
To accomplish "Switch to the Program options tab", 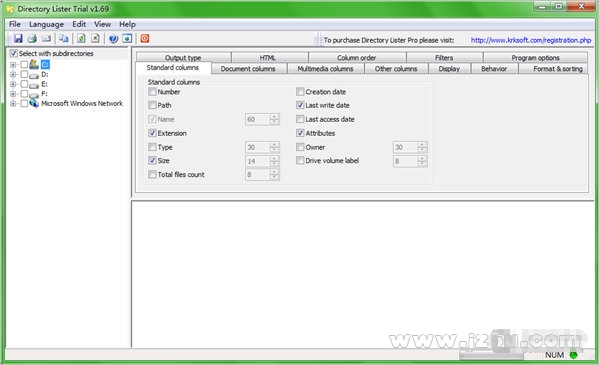I will pos(535,57).
